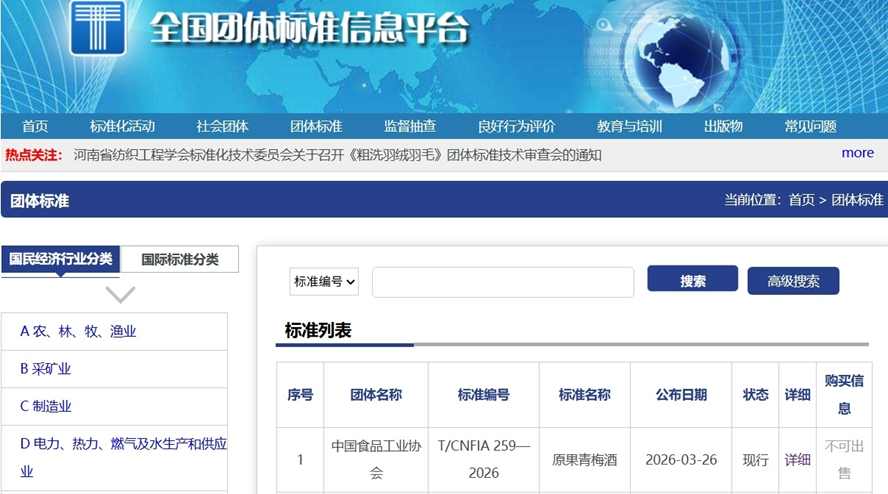Screen dimensions: 888x494
Task: Open 教育与培训 navigation item
Action: (629, 126)
